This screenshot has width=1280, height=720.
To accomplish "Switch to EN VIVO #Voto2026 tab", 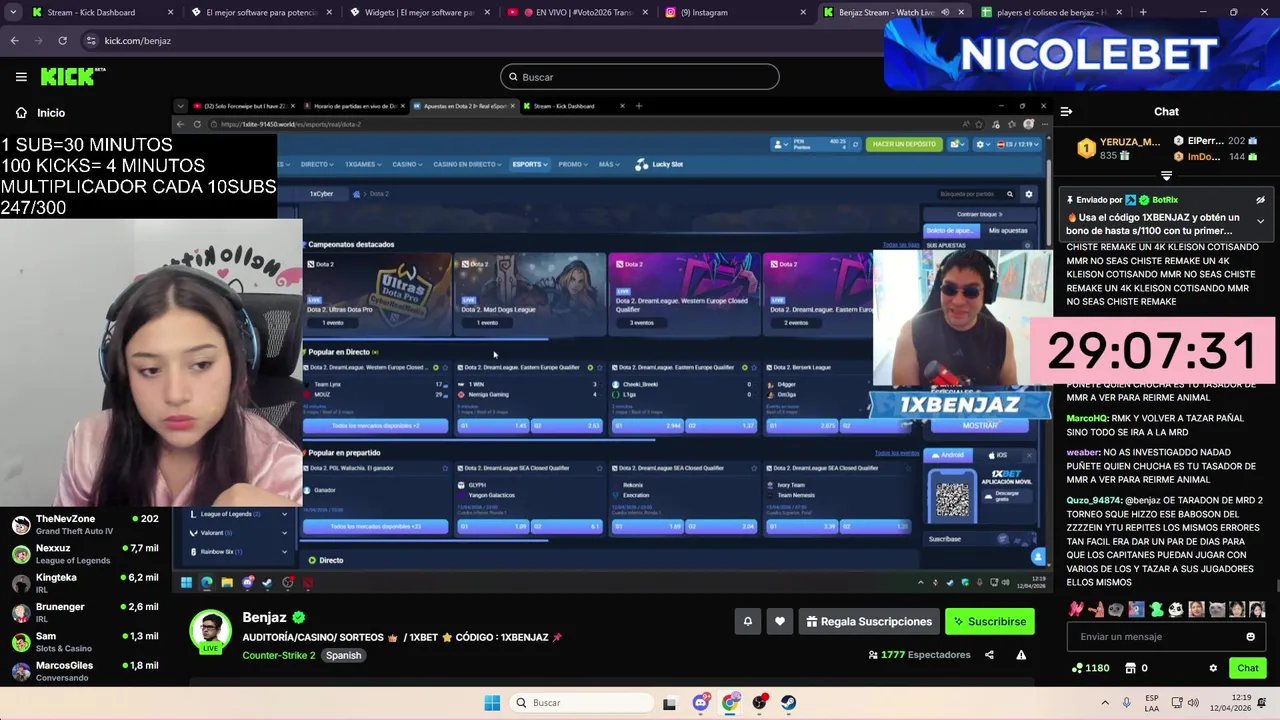I will (576, 12).
